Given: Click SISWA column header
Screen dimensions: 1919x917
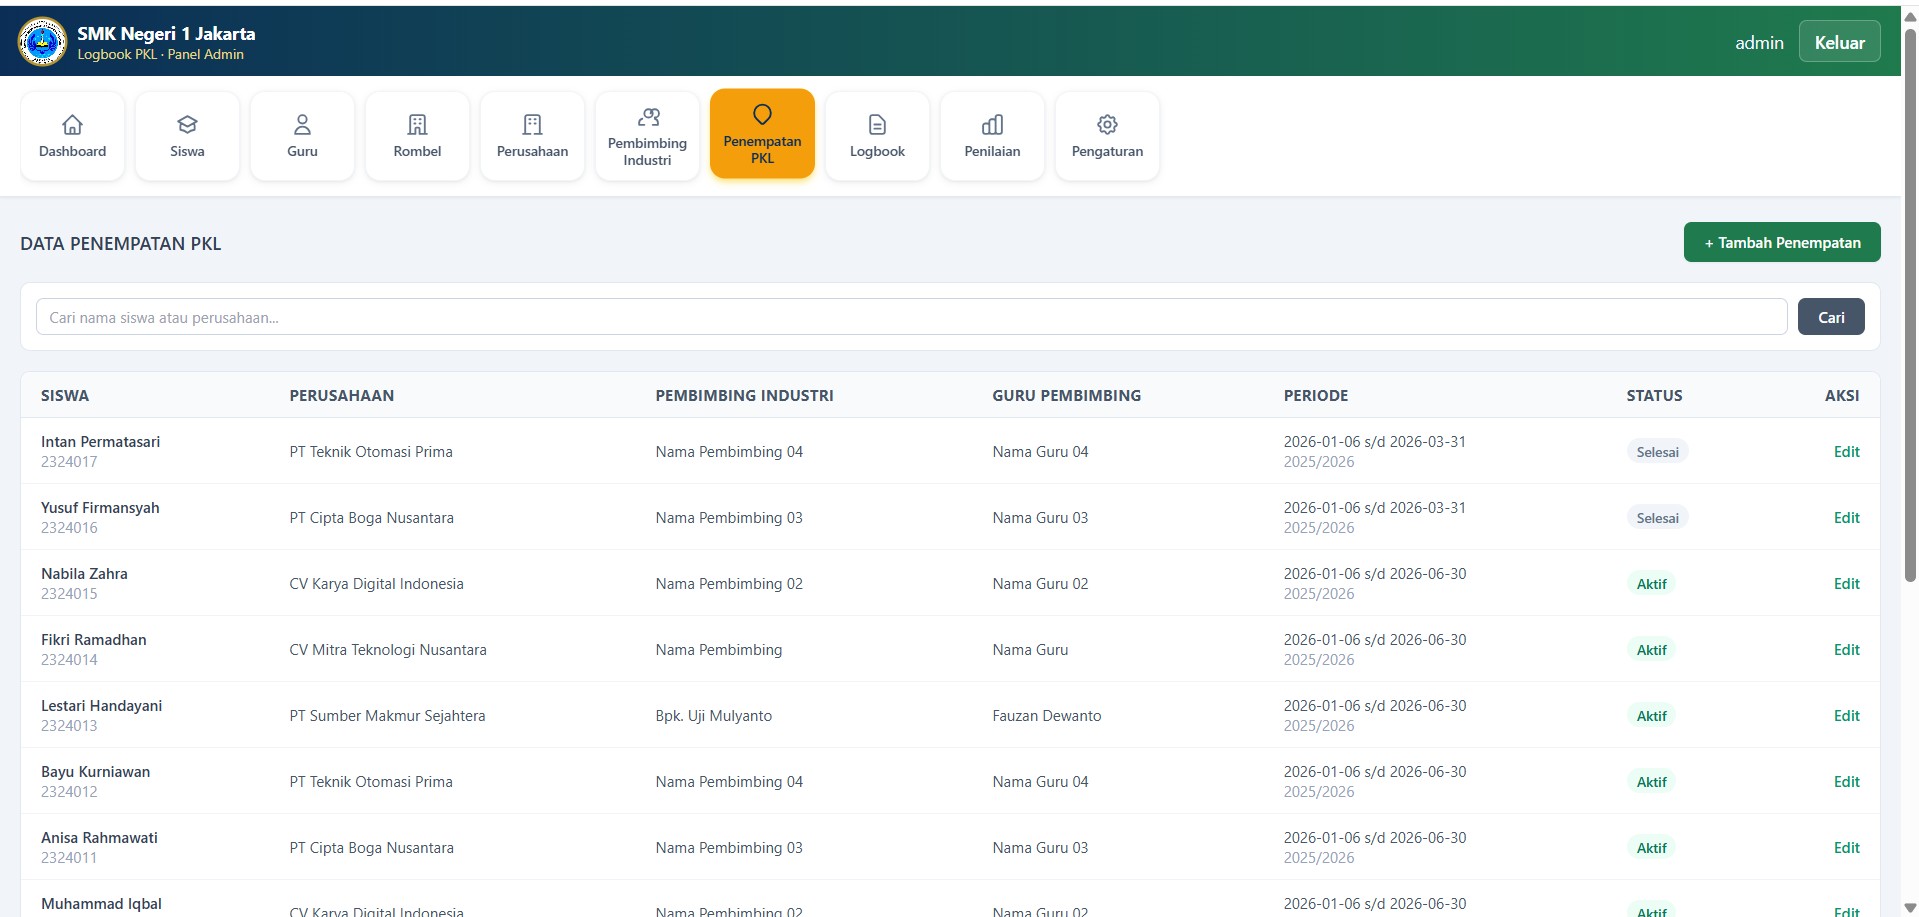Looking at the screenshot, I should tap(65, 395).
